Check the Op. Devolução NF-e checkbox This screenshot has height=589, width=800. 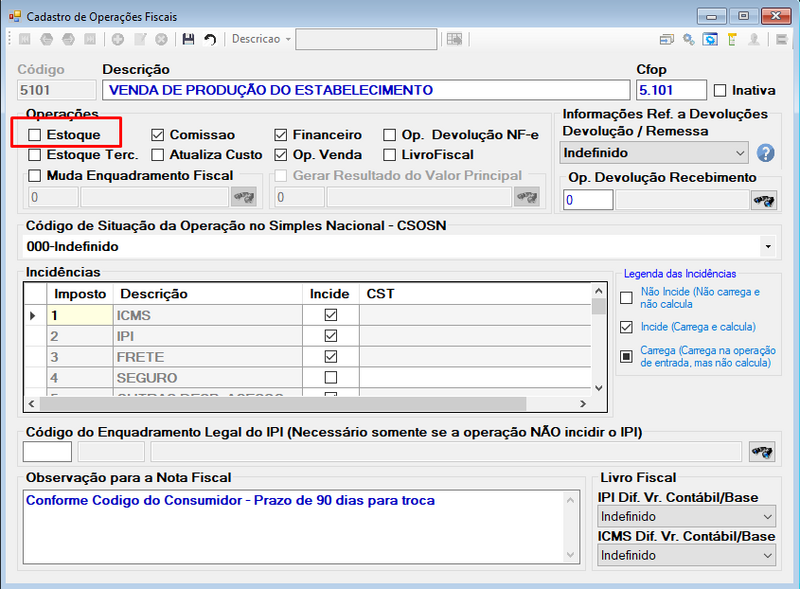tap(389, 135)
